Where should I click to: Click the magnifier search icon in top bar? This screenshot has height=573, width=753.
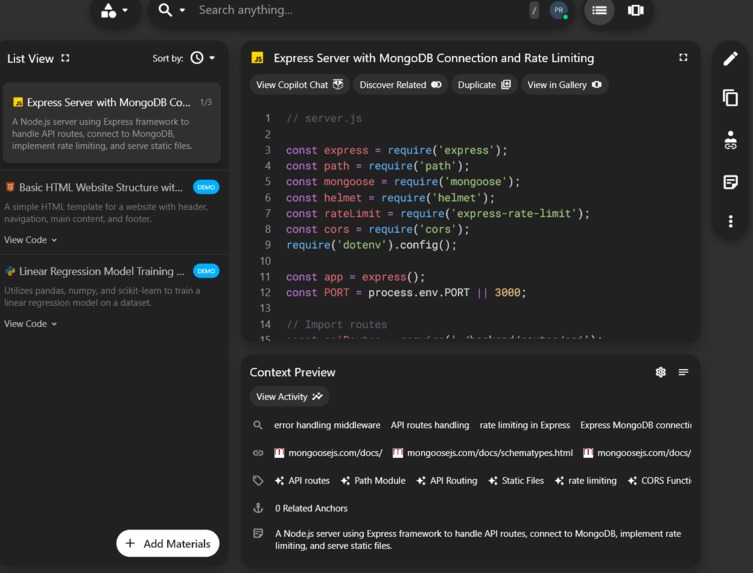click(165, 10)
